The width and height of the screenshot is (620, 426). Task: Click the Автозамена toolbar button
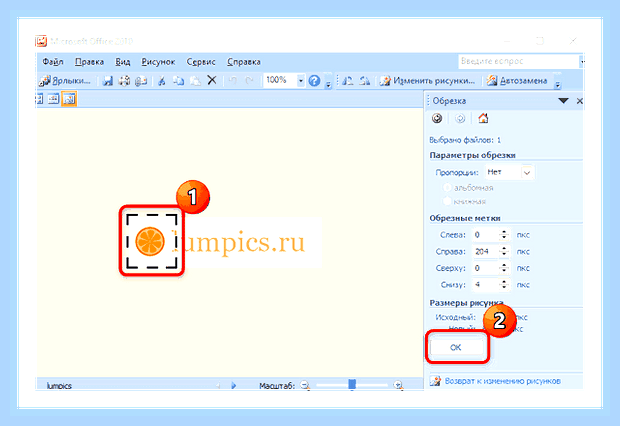(517, 81)
